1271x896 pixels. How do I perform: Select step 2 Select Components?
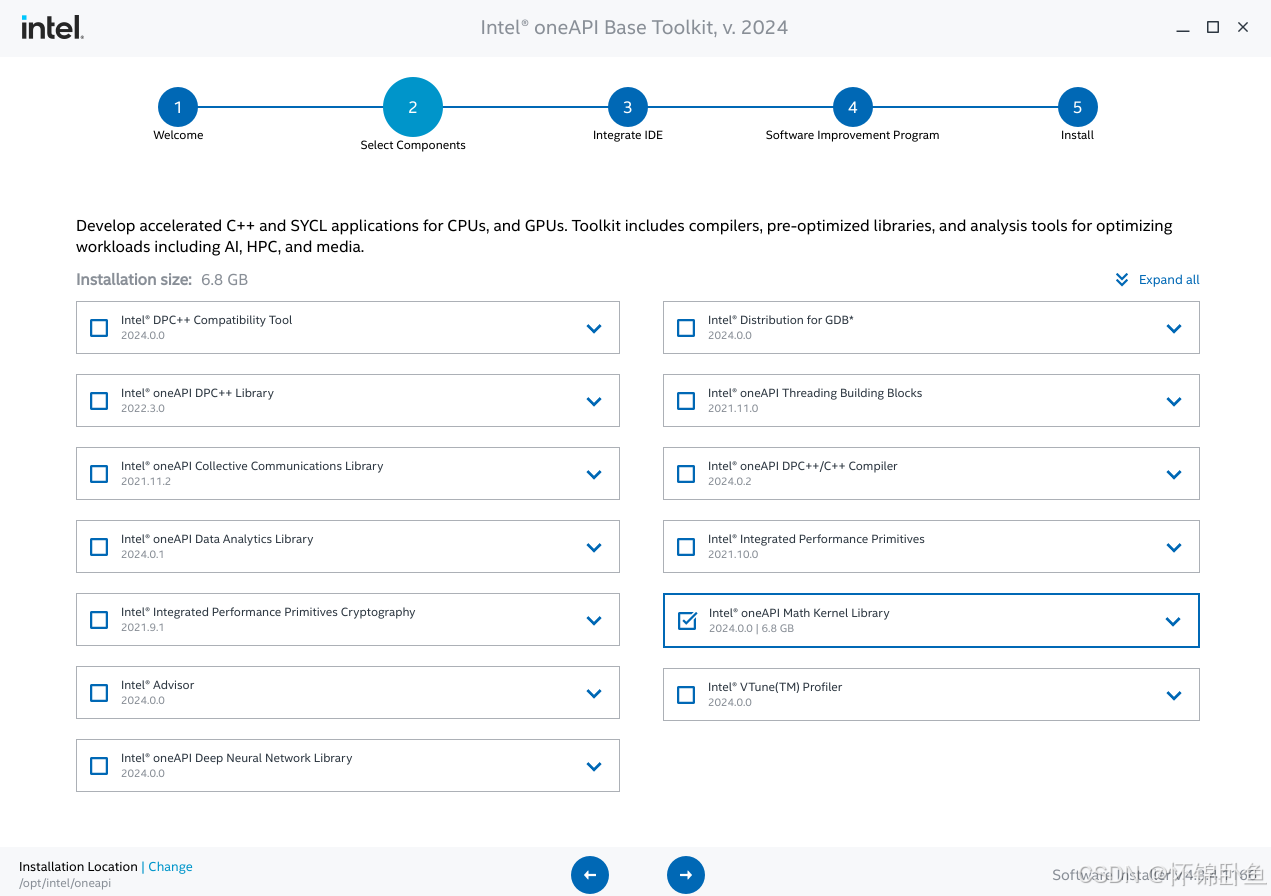pos(413,107)
